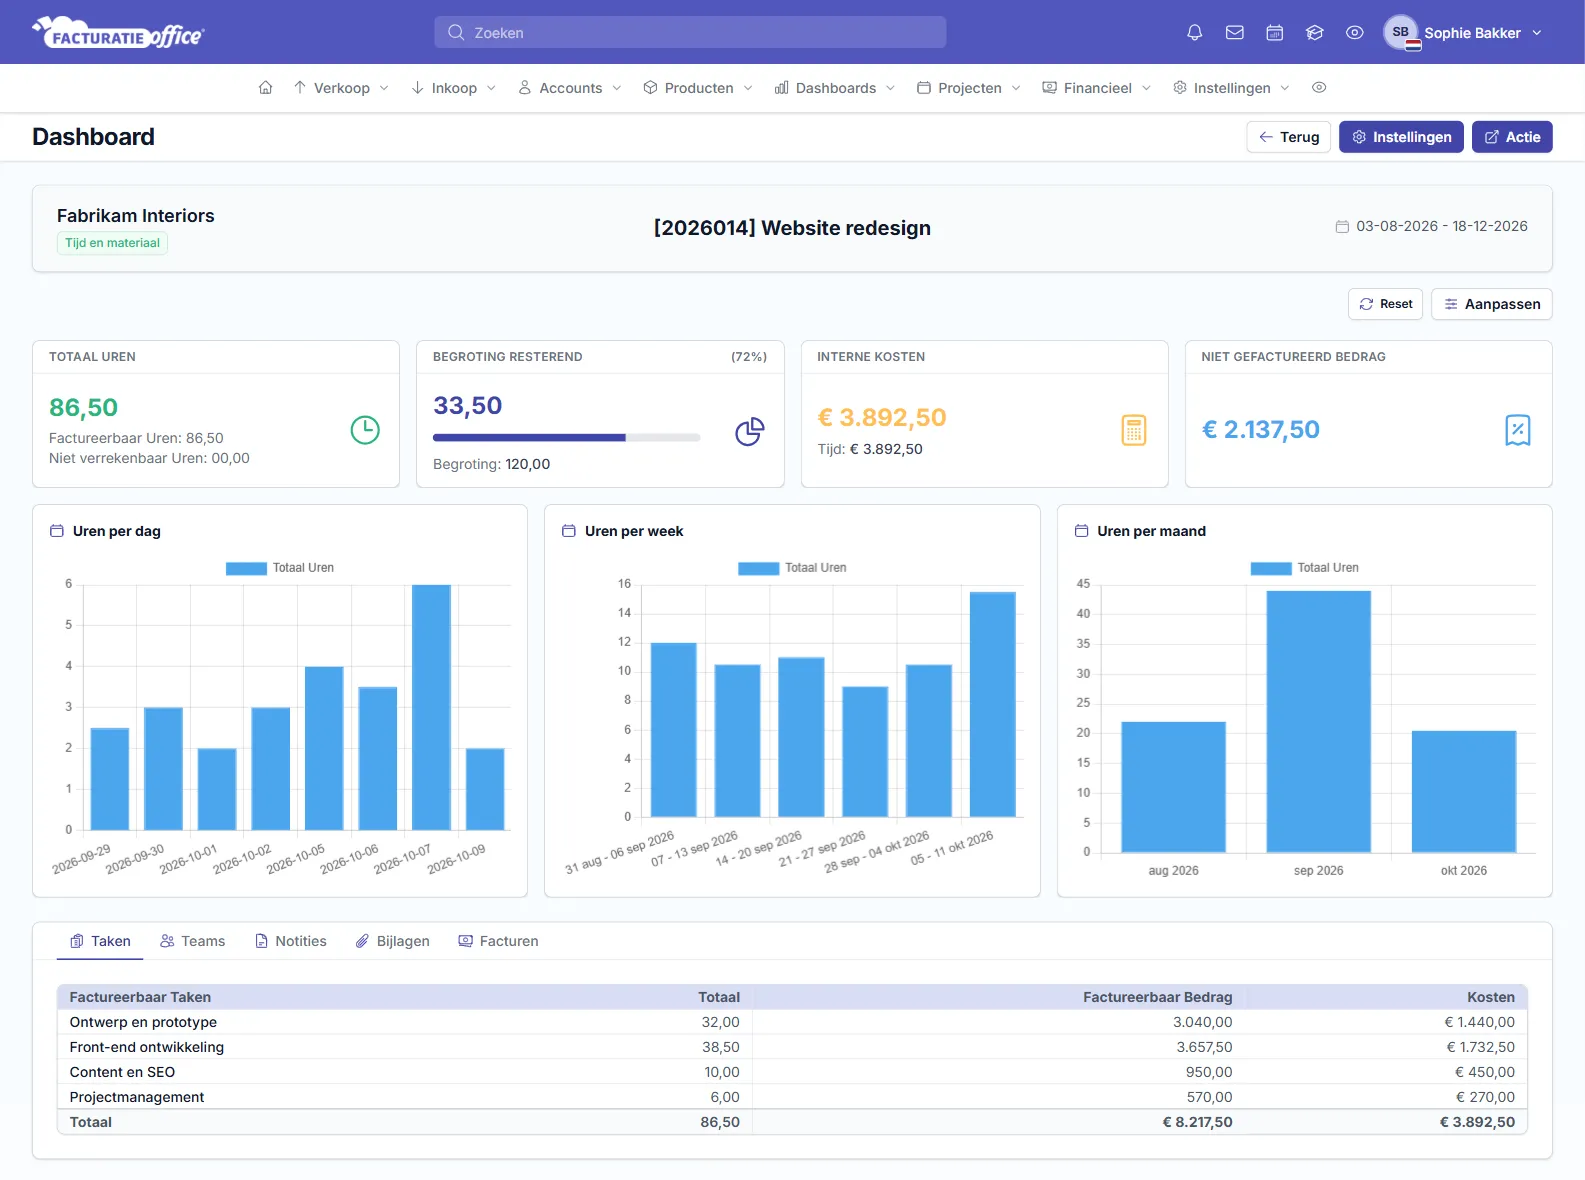Screen dimensions: 1585x1180
Task: Click calendar icon beside Uren per maand
Action: pos(1081,531)
